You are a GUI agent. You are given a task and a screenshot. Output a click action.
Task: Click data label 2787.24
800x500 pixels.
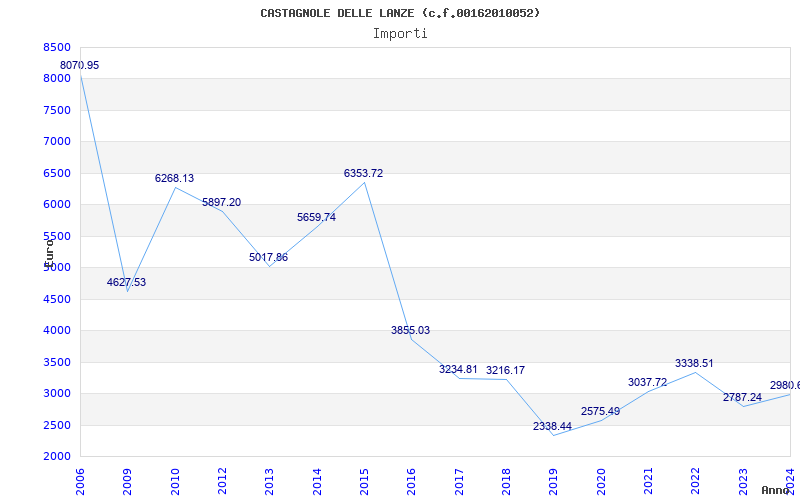point(742,397)
